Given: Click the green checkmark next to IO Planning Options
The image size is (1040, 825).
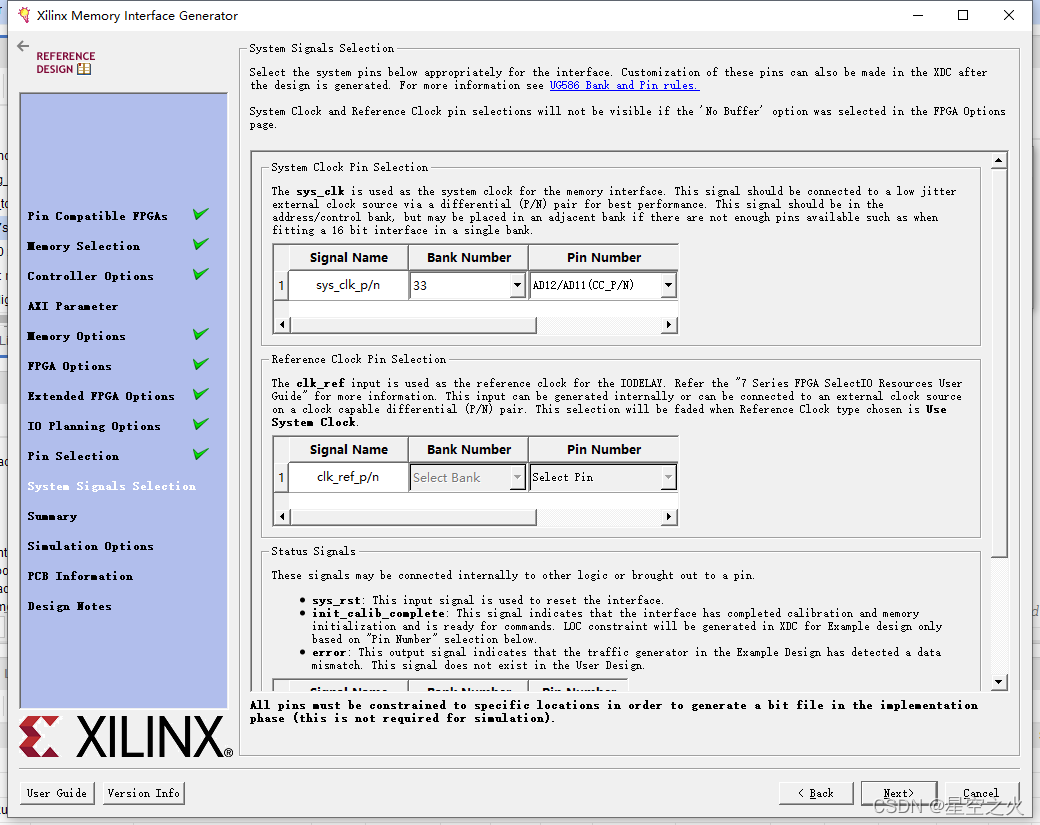Looking at the screenshot, I should 201,424.
